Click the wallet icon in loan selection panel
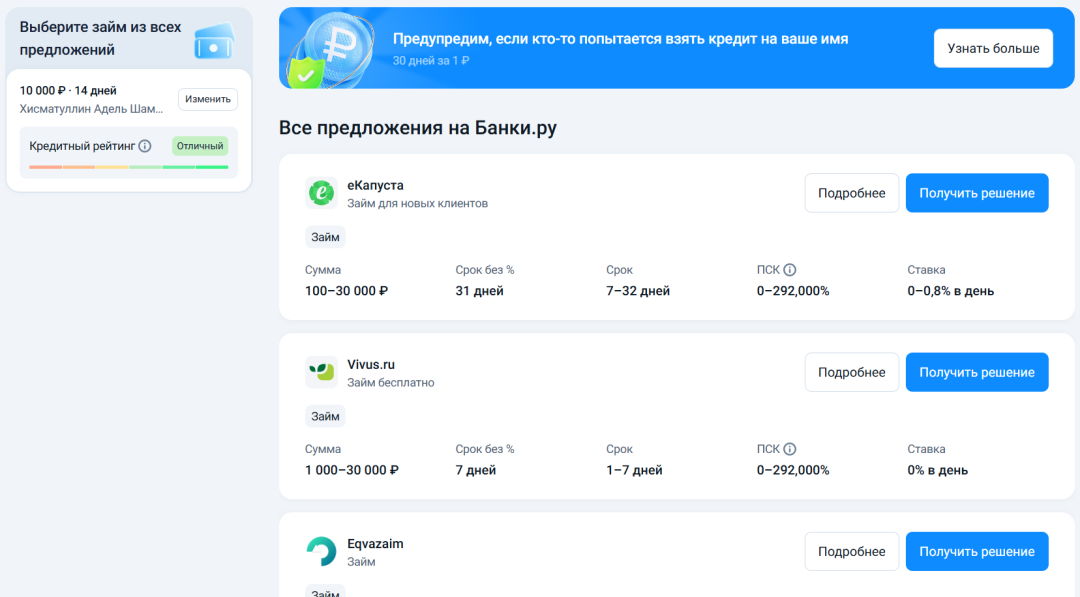Image resolution: width=1080 pixels, height=597 pixels. tap(214, 41)
